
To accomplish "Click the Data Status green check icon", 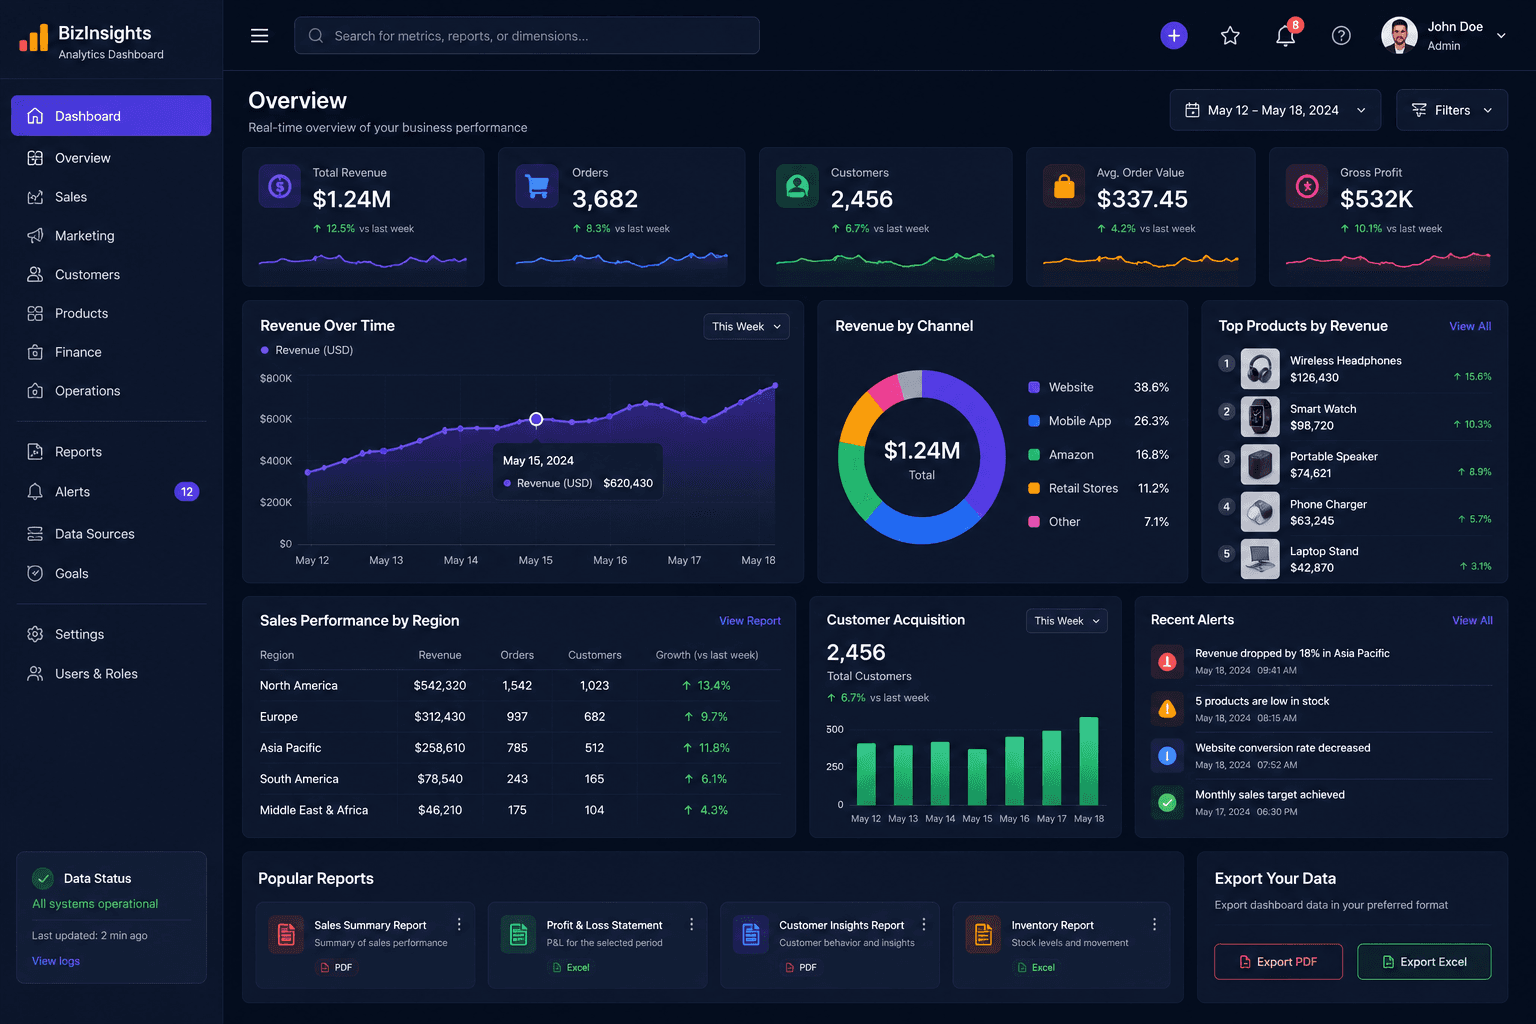I will 43,878.
